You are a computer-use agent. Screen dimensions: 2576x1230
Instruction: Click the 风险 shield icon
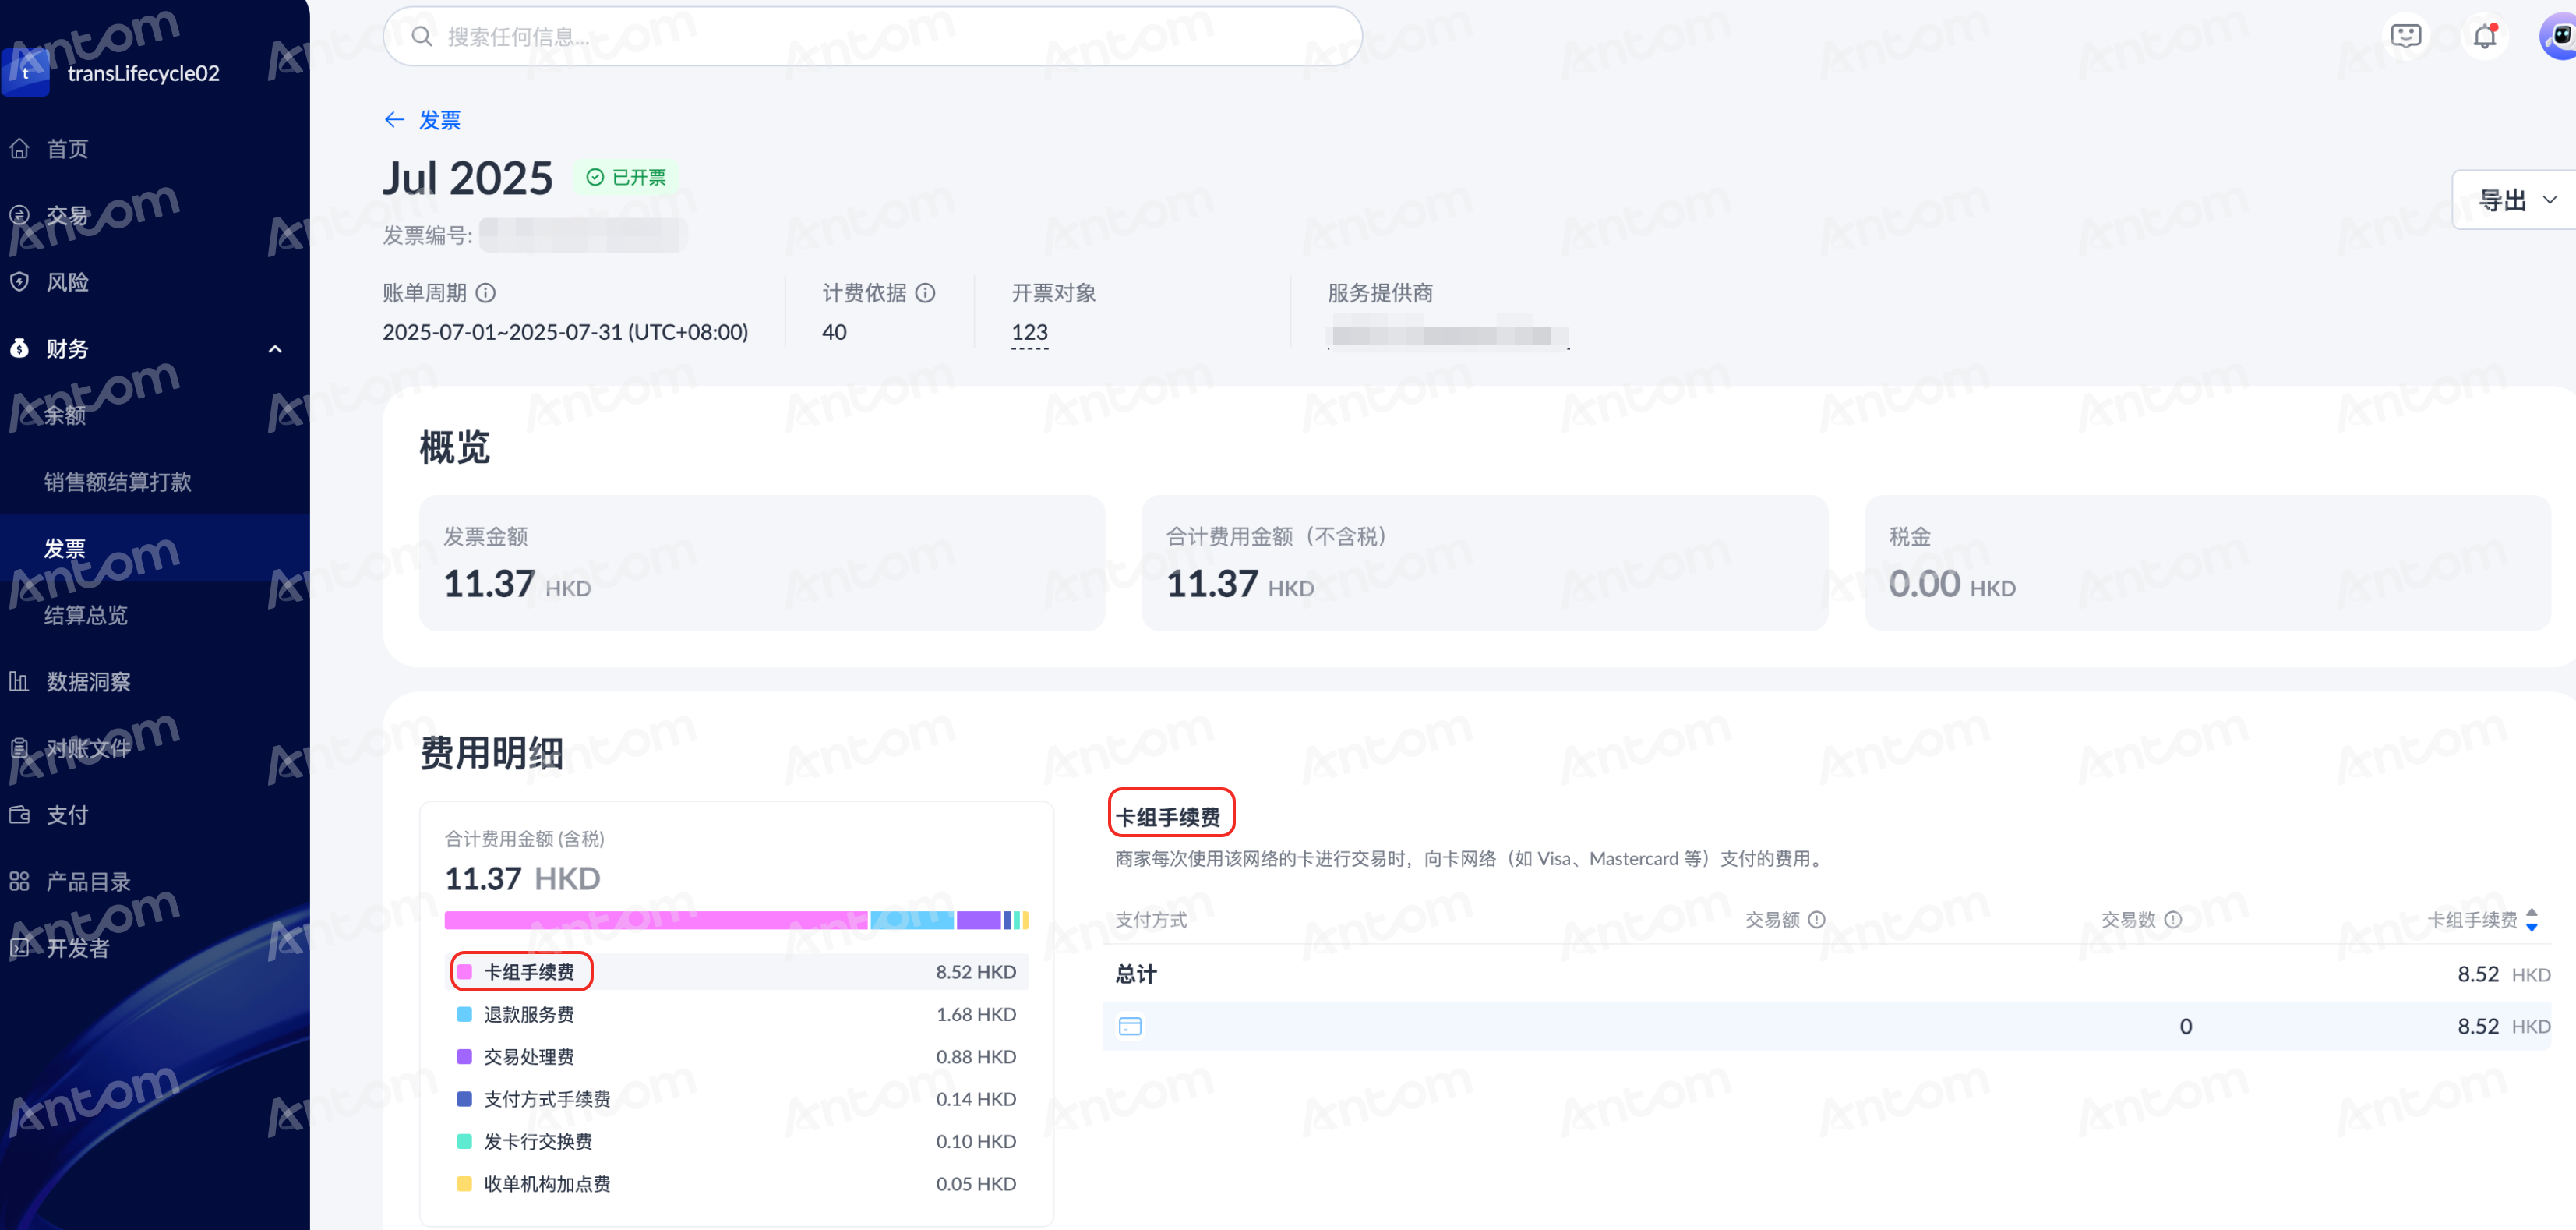click(x=19, y=282)
